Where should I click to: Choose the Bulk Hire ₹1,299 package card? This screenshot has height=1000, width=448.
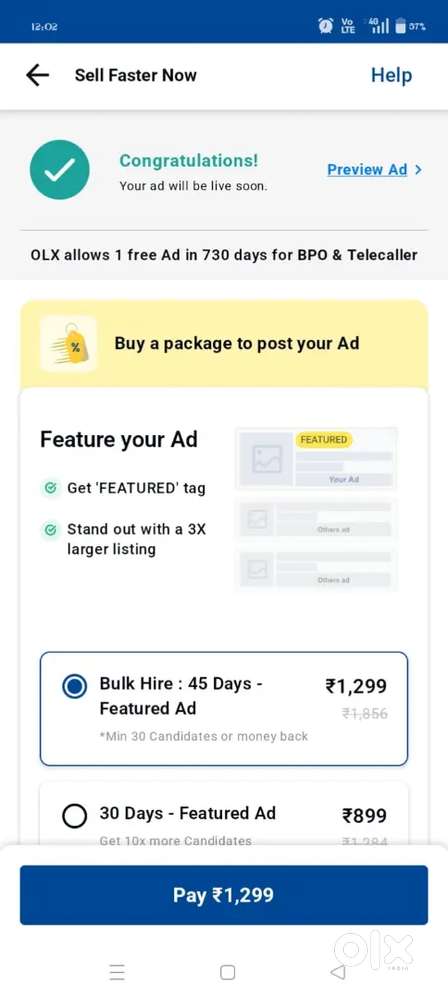tap(224, 709)
